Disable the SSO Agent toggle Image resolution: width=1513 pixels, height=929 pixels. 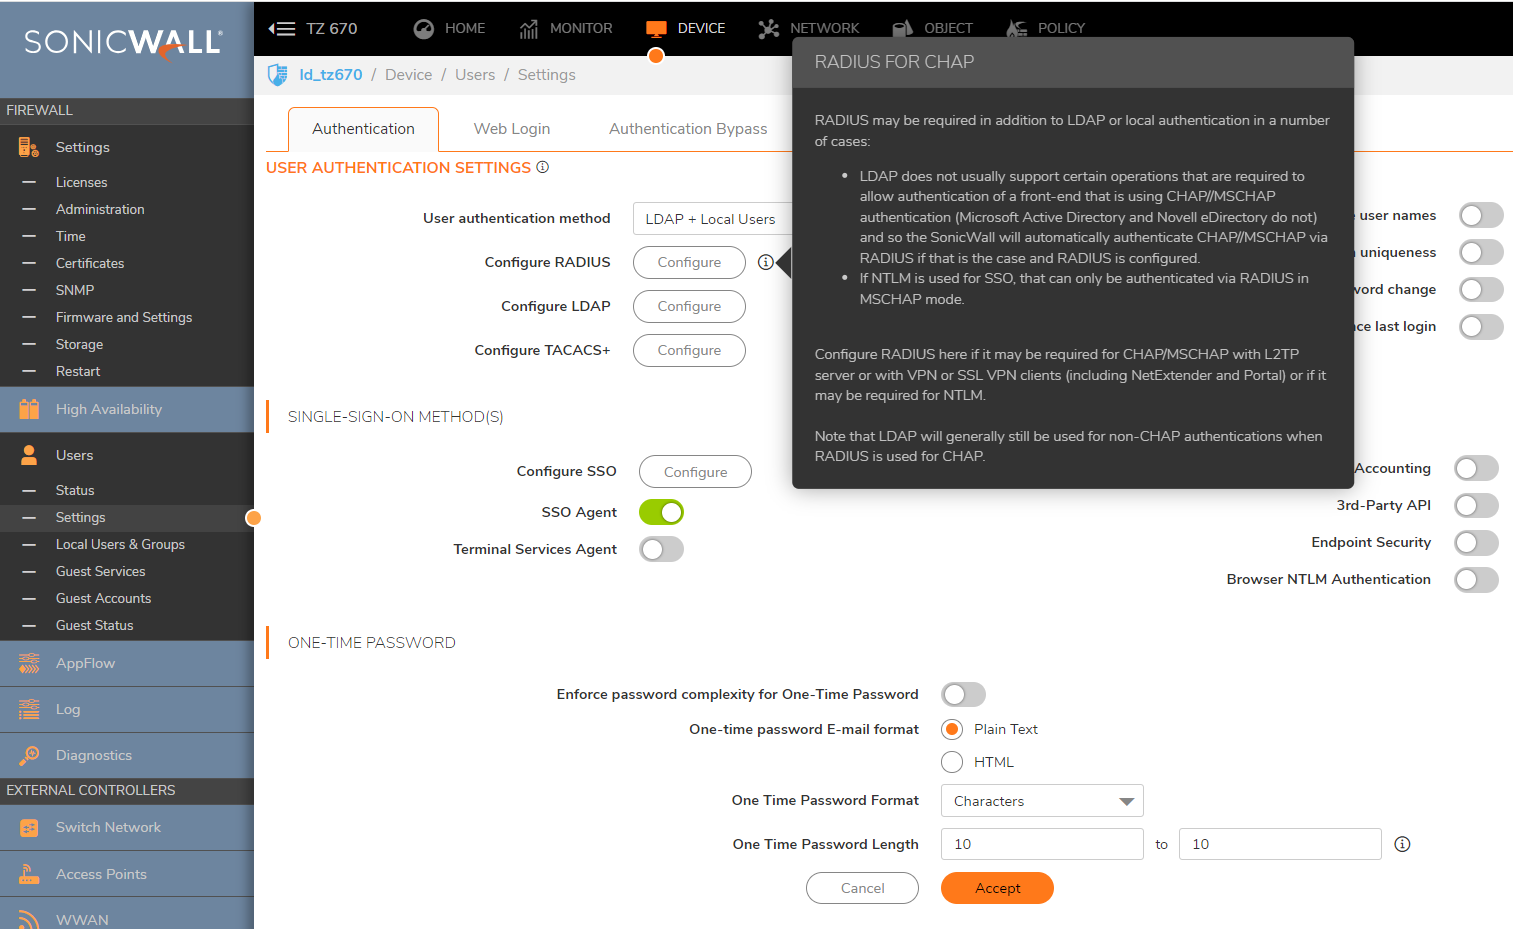(661, 512)
